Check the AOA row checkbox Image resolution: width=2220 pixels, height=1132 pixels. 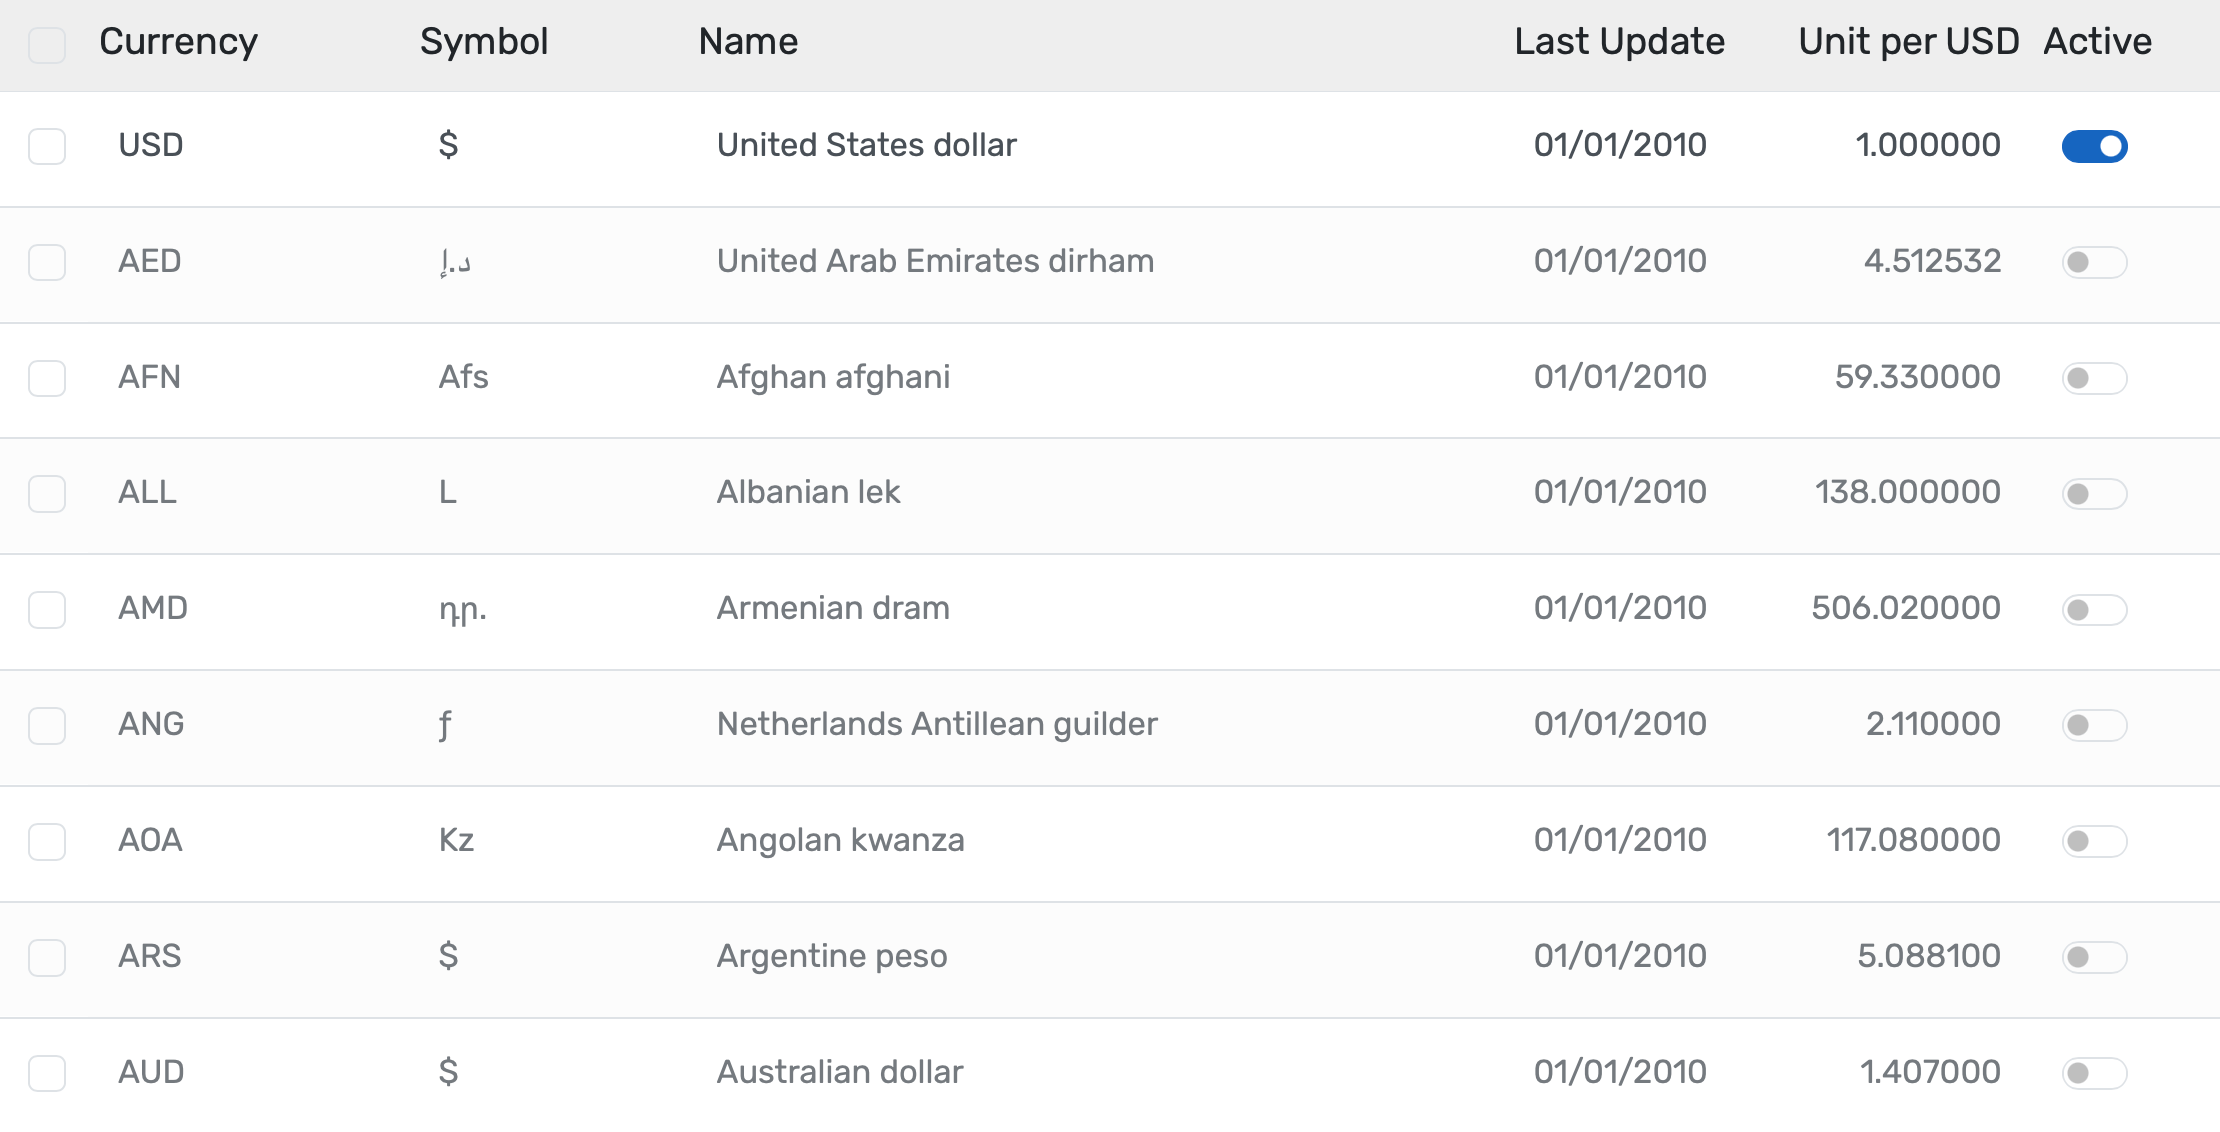coord(47,841)
